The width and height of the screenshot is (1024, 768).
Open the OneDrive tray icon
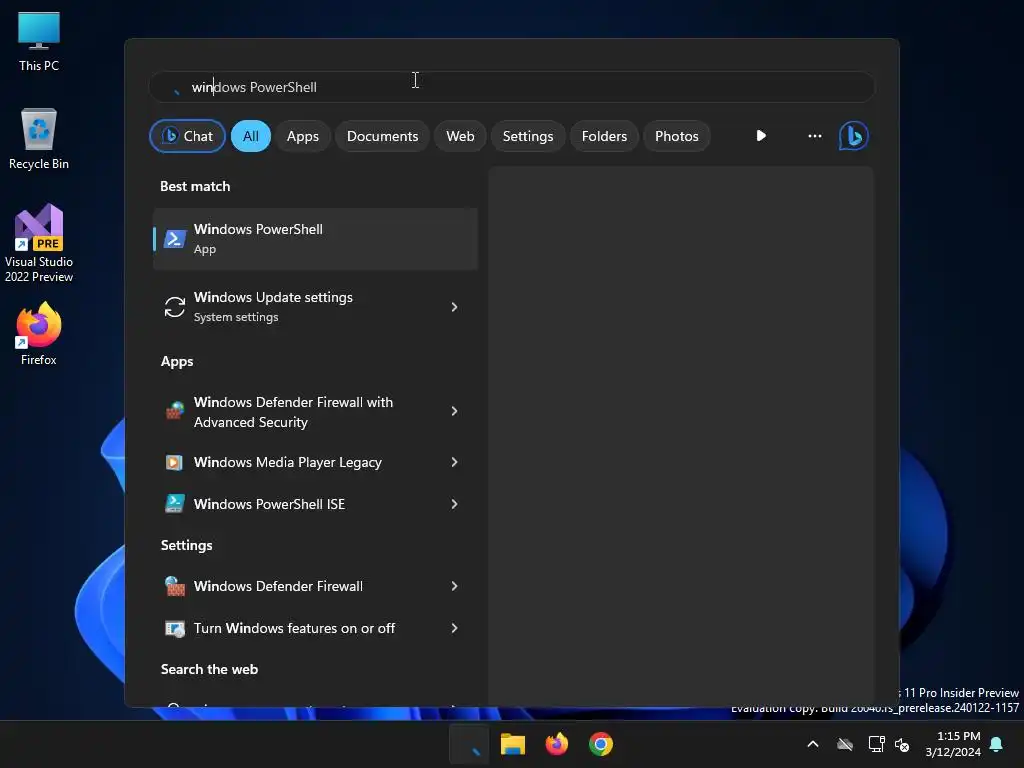(845, 744)
